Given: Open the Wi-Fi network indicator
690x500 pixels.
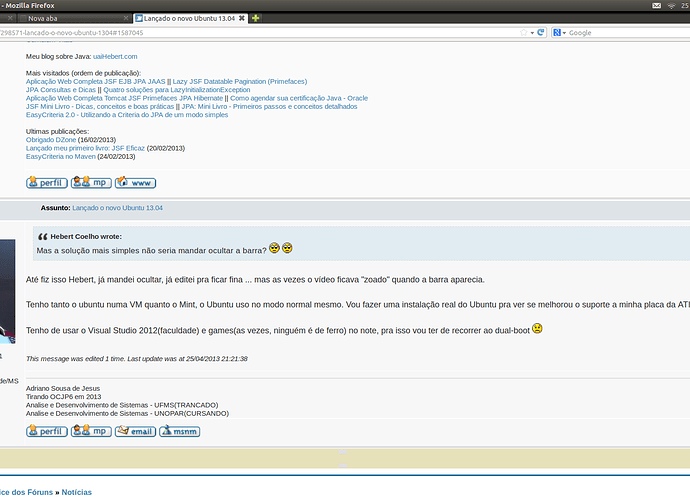Looking at the screenshot, I should point(671,6).
